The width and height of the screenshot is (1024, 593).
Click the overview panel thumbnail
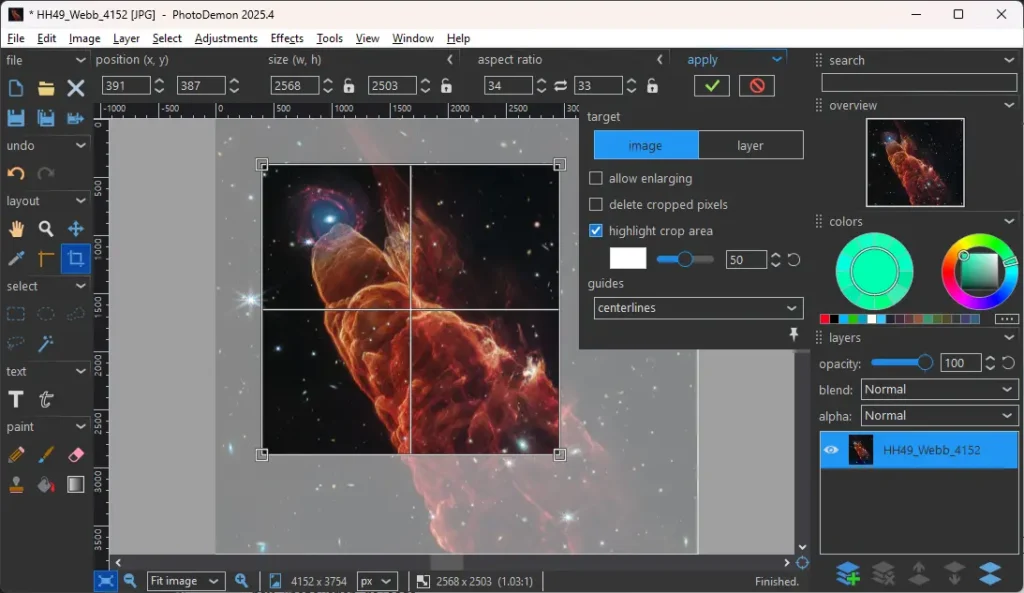pos(917,160)
